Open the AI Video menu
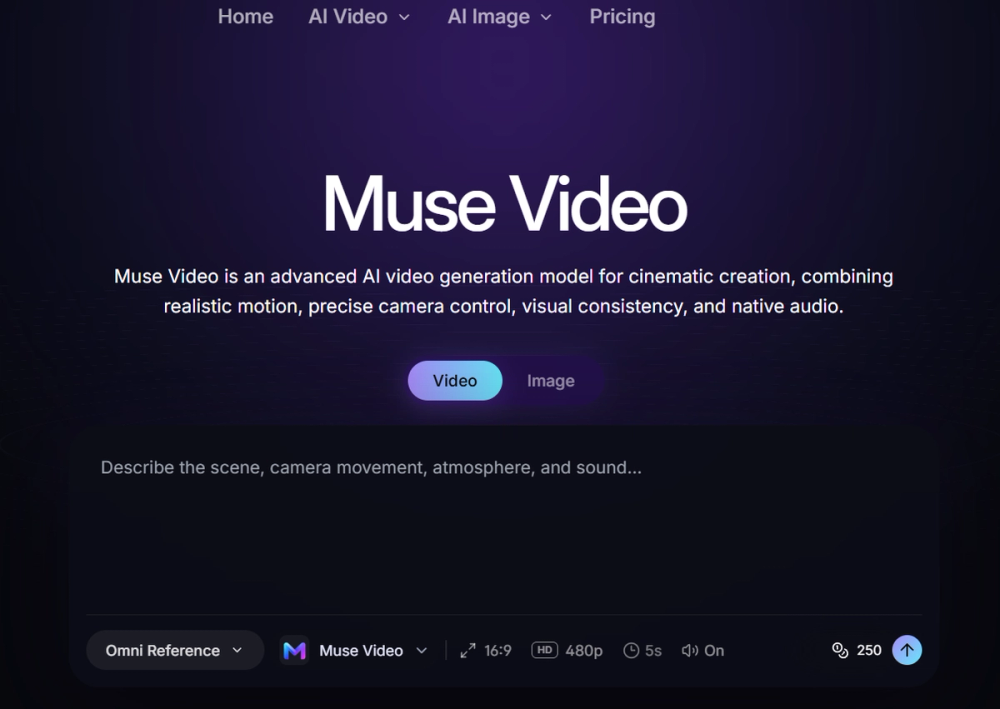 point(359,17)
